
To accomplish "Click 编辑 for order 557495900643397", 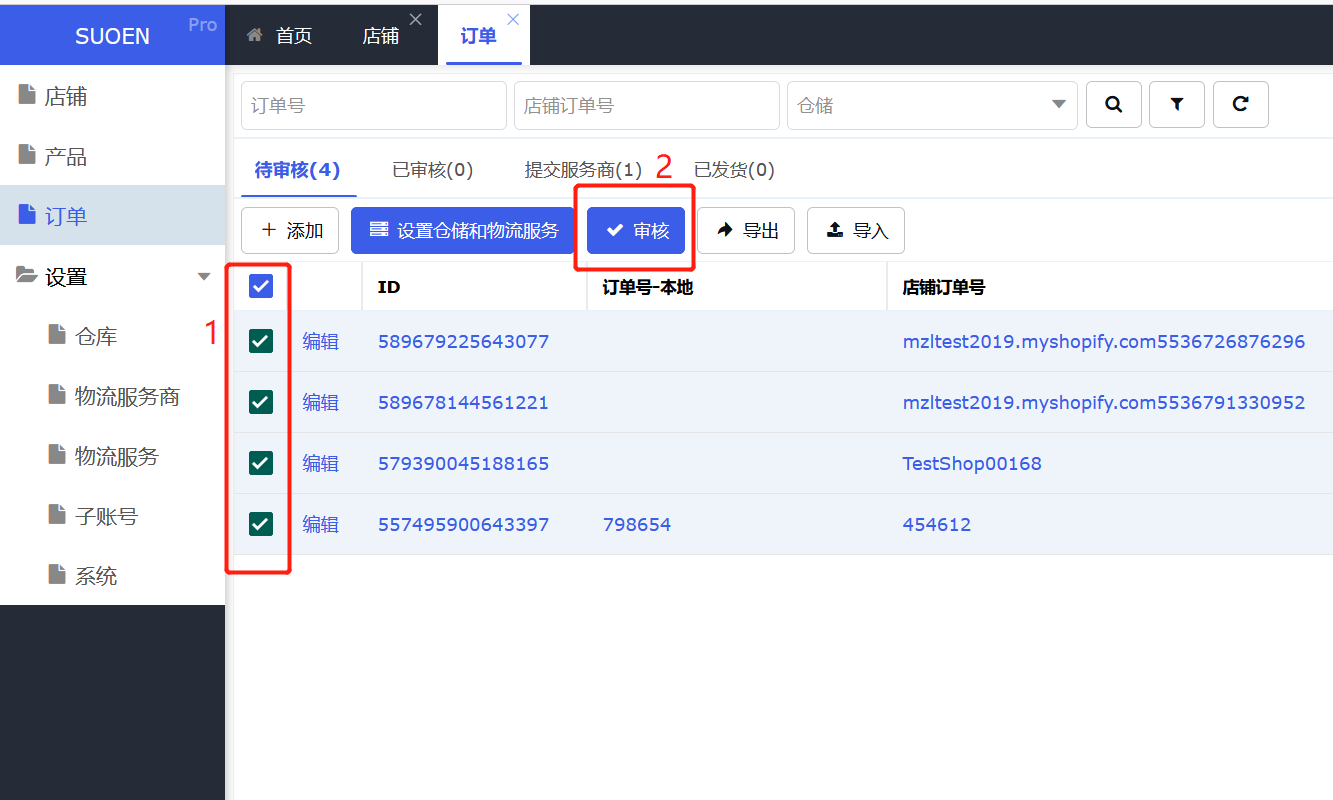I will pos(321,524).
